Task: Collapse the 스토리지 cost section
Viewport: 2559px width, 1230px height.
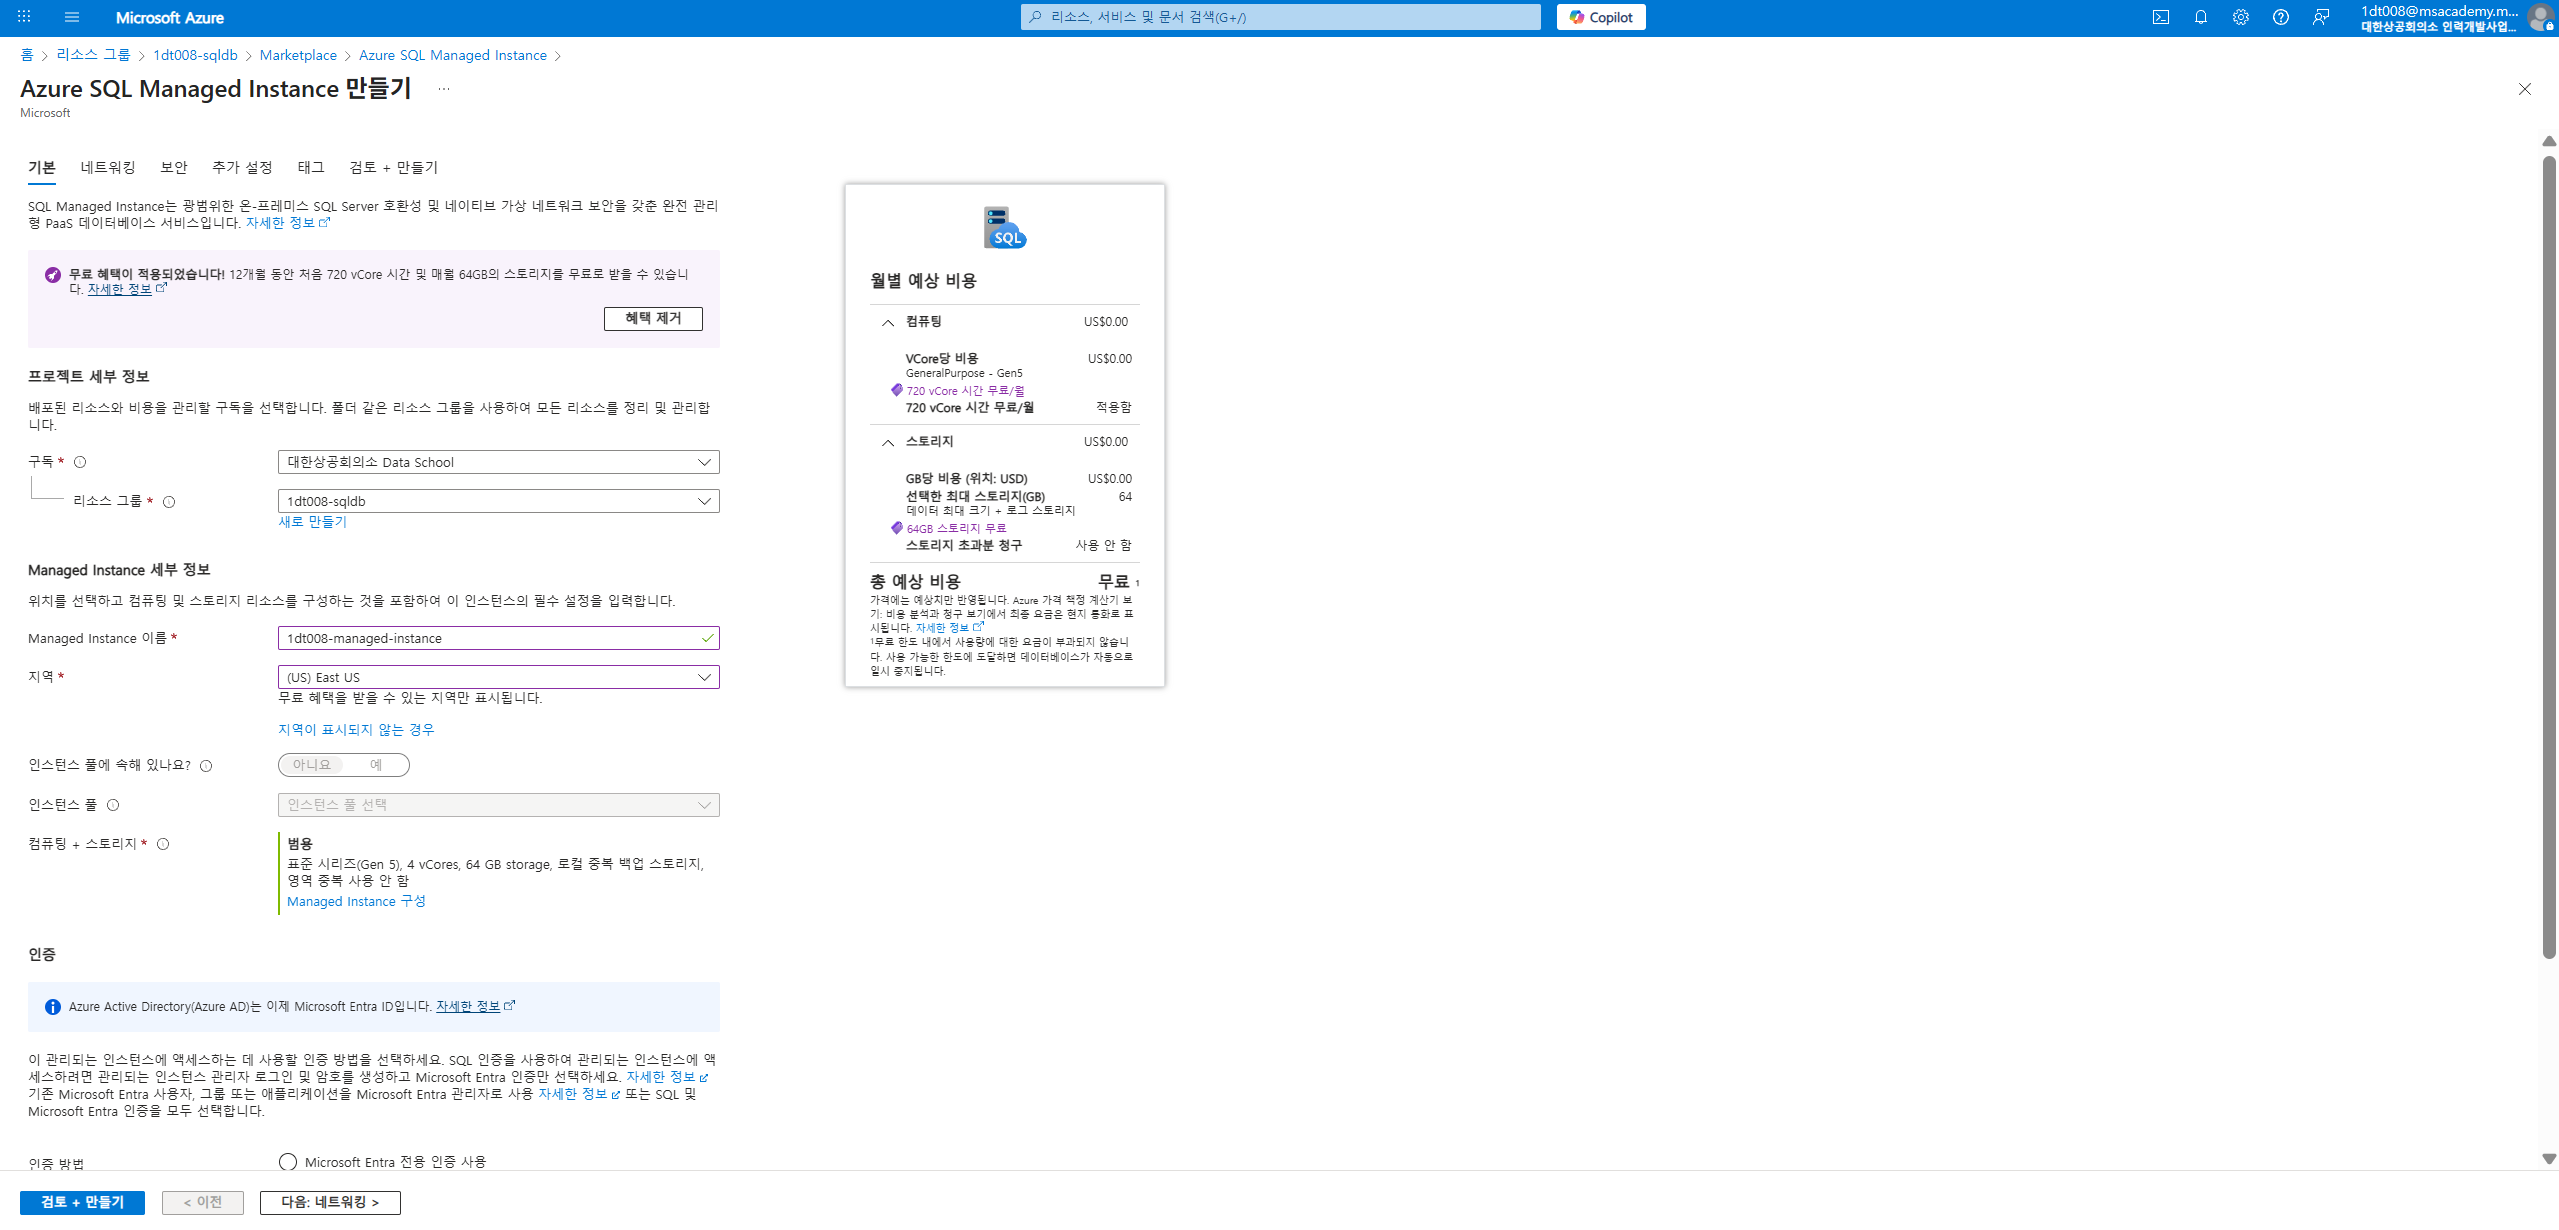Action: tap(887, 442)
